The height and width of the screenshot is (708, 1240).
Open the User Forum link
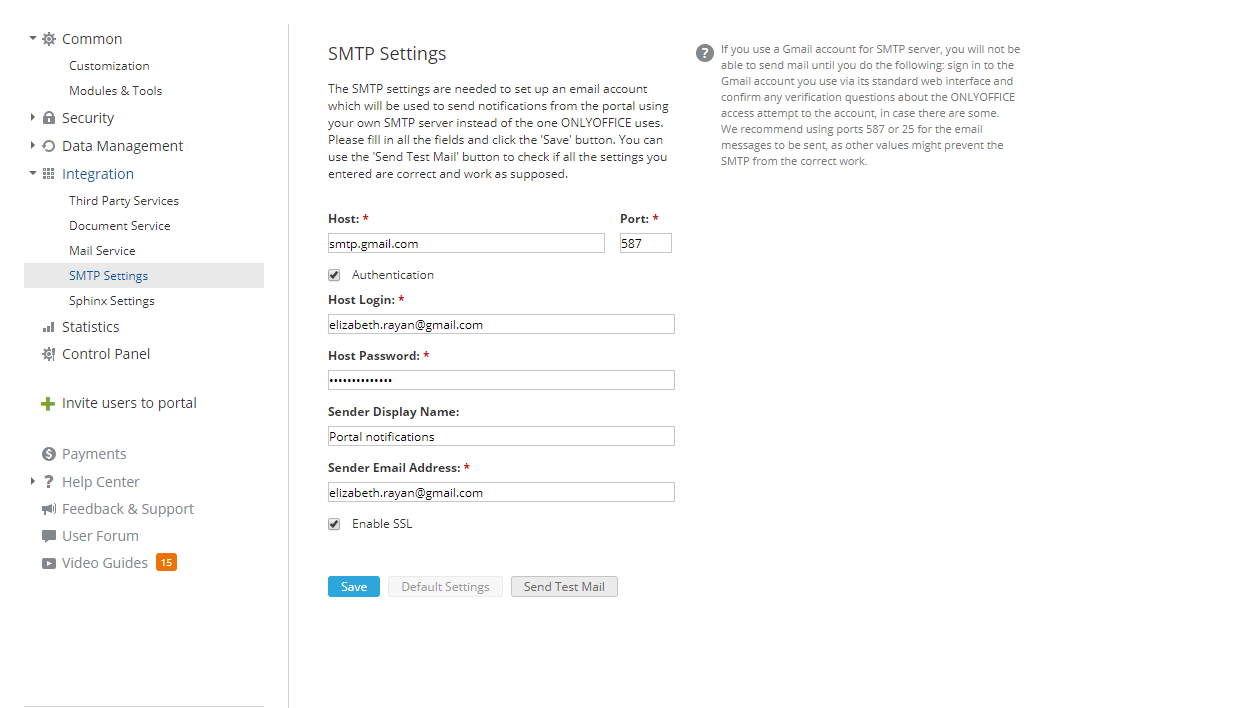pos(100,536)
